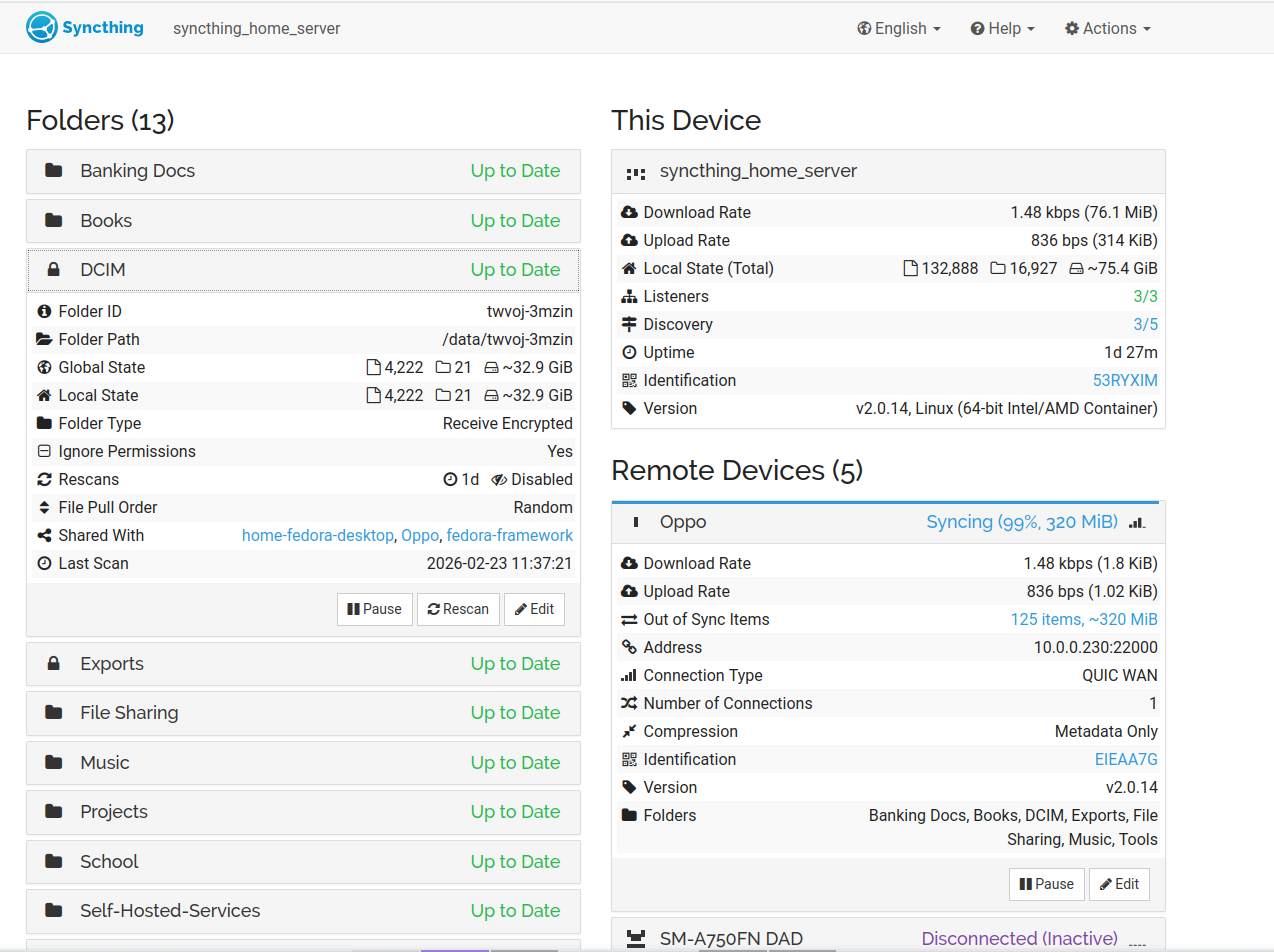Pause the Oppo remote device

tap(1046, 884)
